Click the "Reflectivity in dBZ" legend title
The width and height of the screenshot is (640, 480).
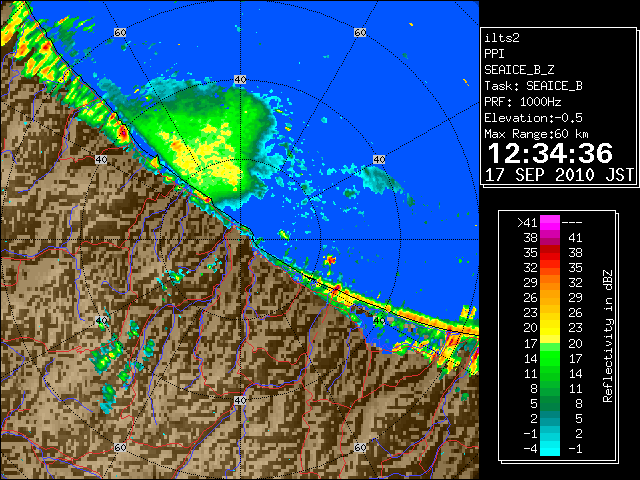pos(607,336)
